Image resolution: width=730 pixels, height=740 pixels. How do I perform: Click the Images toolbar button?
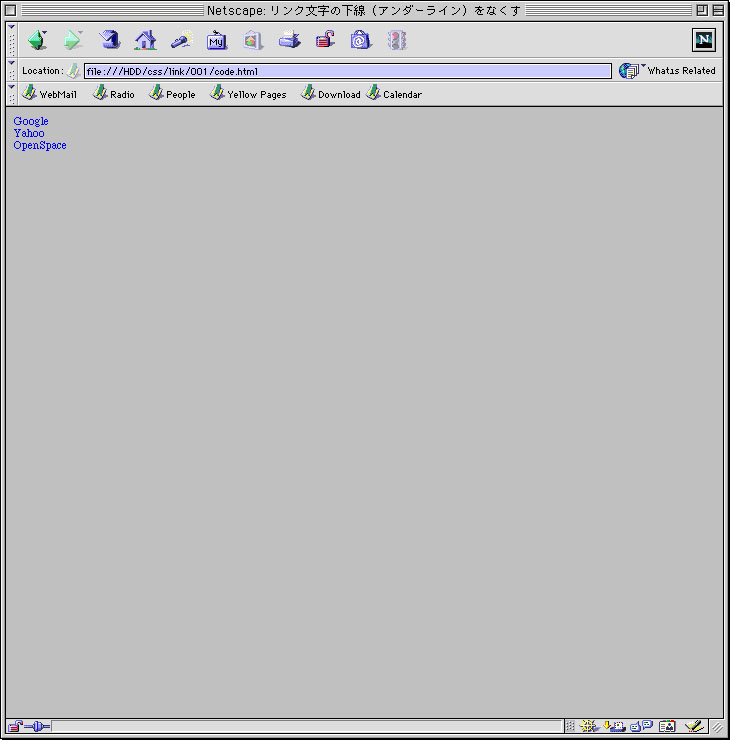pos(252,41)
